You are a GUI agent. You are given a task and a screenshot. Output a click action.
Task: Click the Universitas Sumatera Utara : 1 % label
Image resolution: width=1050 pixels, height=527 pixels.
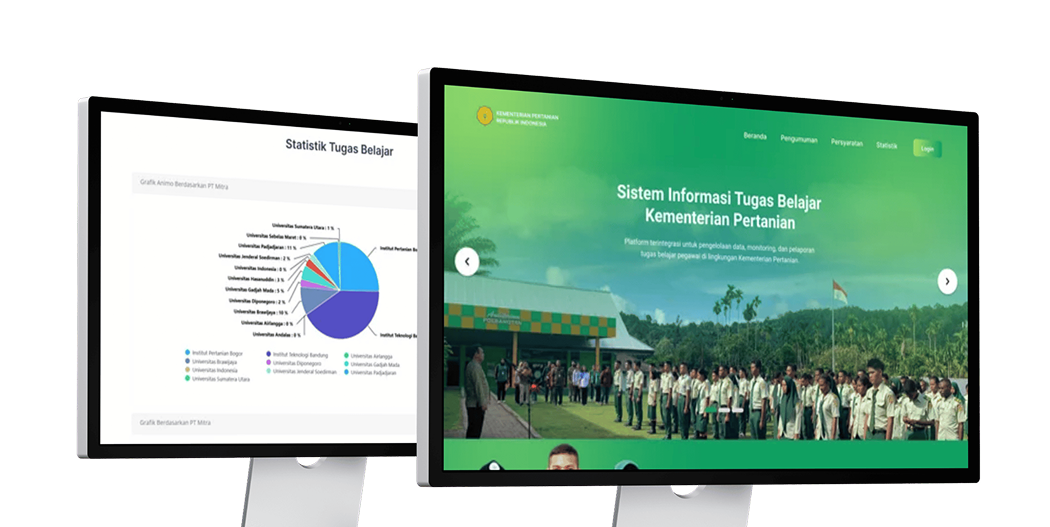[303, 228]
